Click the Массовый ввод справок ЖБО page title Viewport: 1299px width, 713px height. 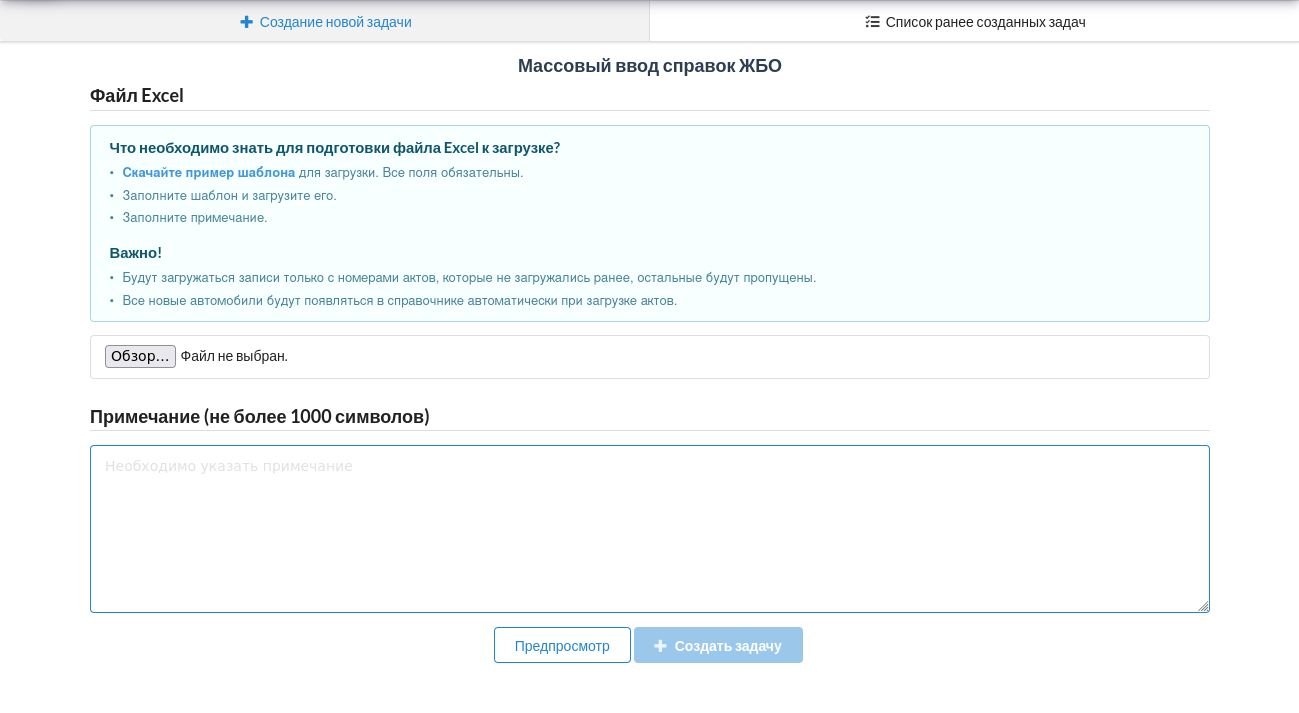[649, 66]
